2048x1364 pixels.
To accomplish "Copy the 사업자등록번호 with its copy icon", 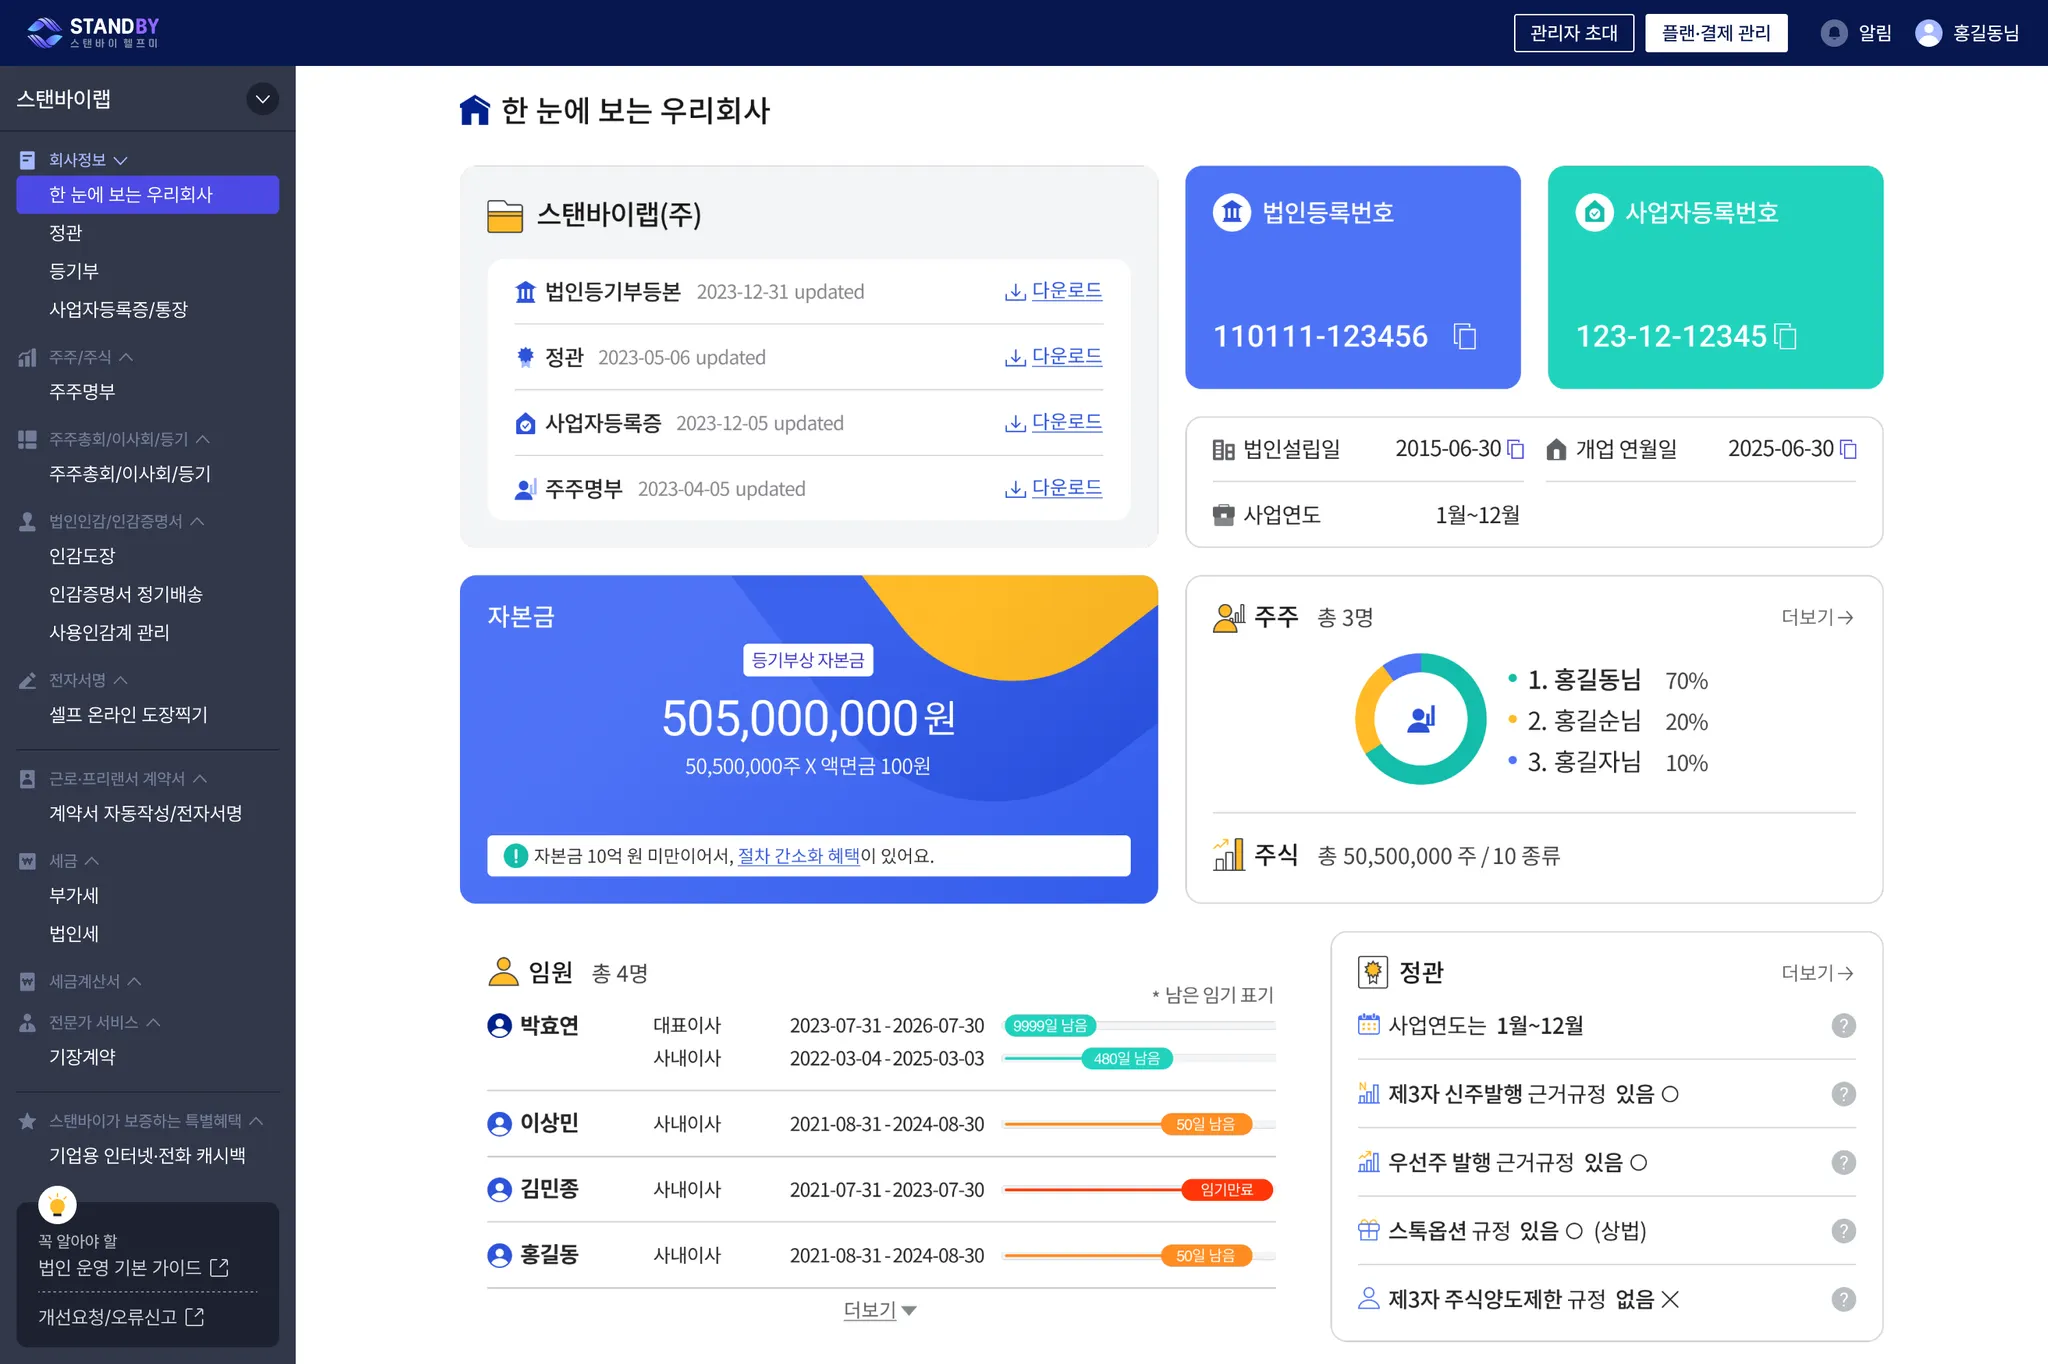I will tap(1786, 337).
